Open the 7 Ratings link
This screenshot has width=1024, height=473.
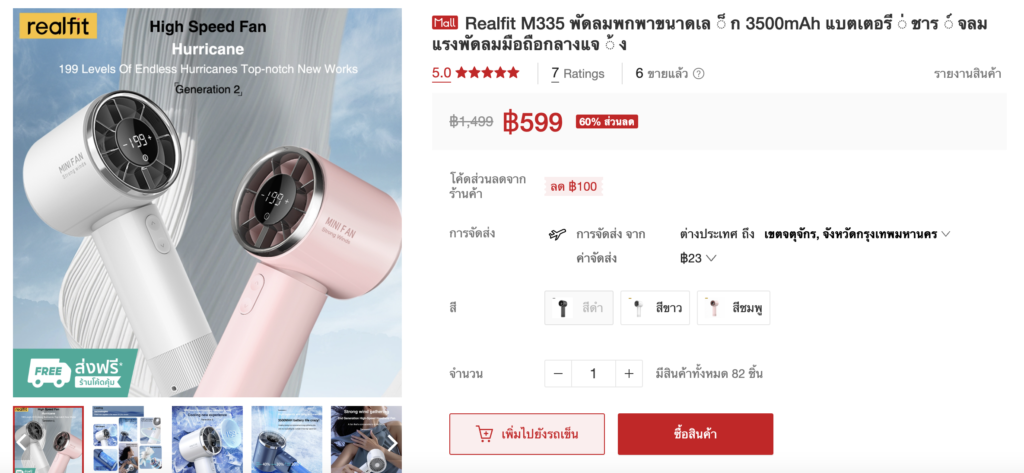click(x=578, y=74)
